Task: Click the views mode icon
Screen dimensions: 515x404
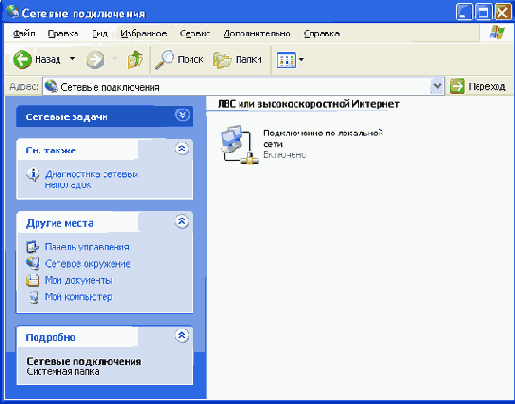Action: point(286,60)
